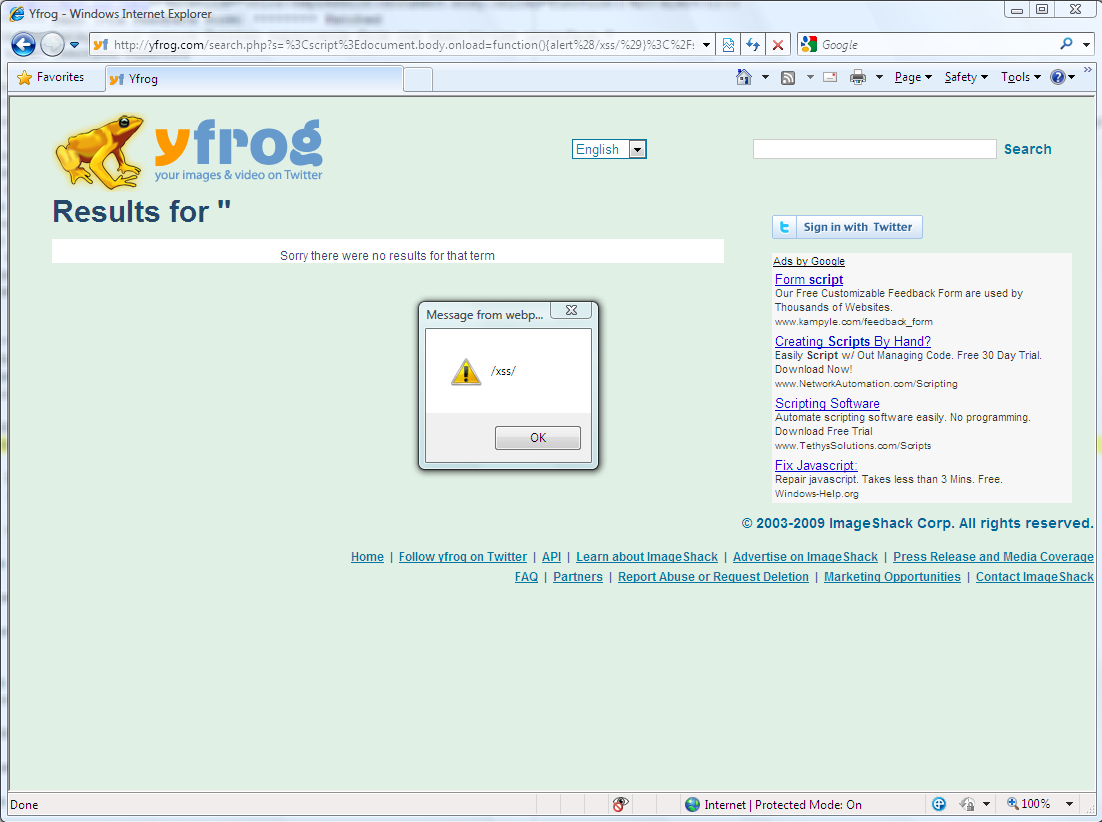This screenshot has width=1102, height=822.
Task: Open Follow yfrog on Twitter link
Action: pyautogui.click(x=462, y=556)
